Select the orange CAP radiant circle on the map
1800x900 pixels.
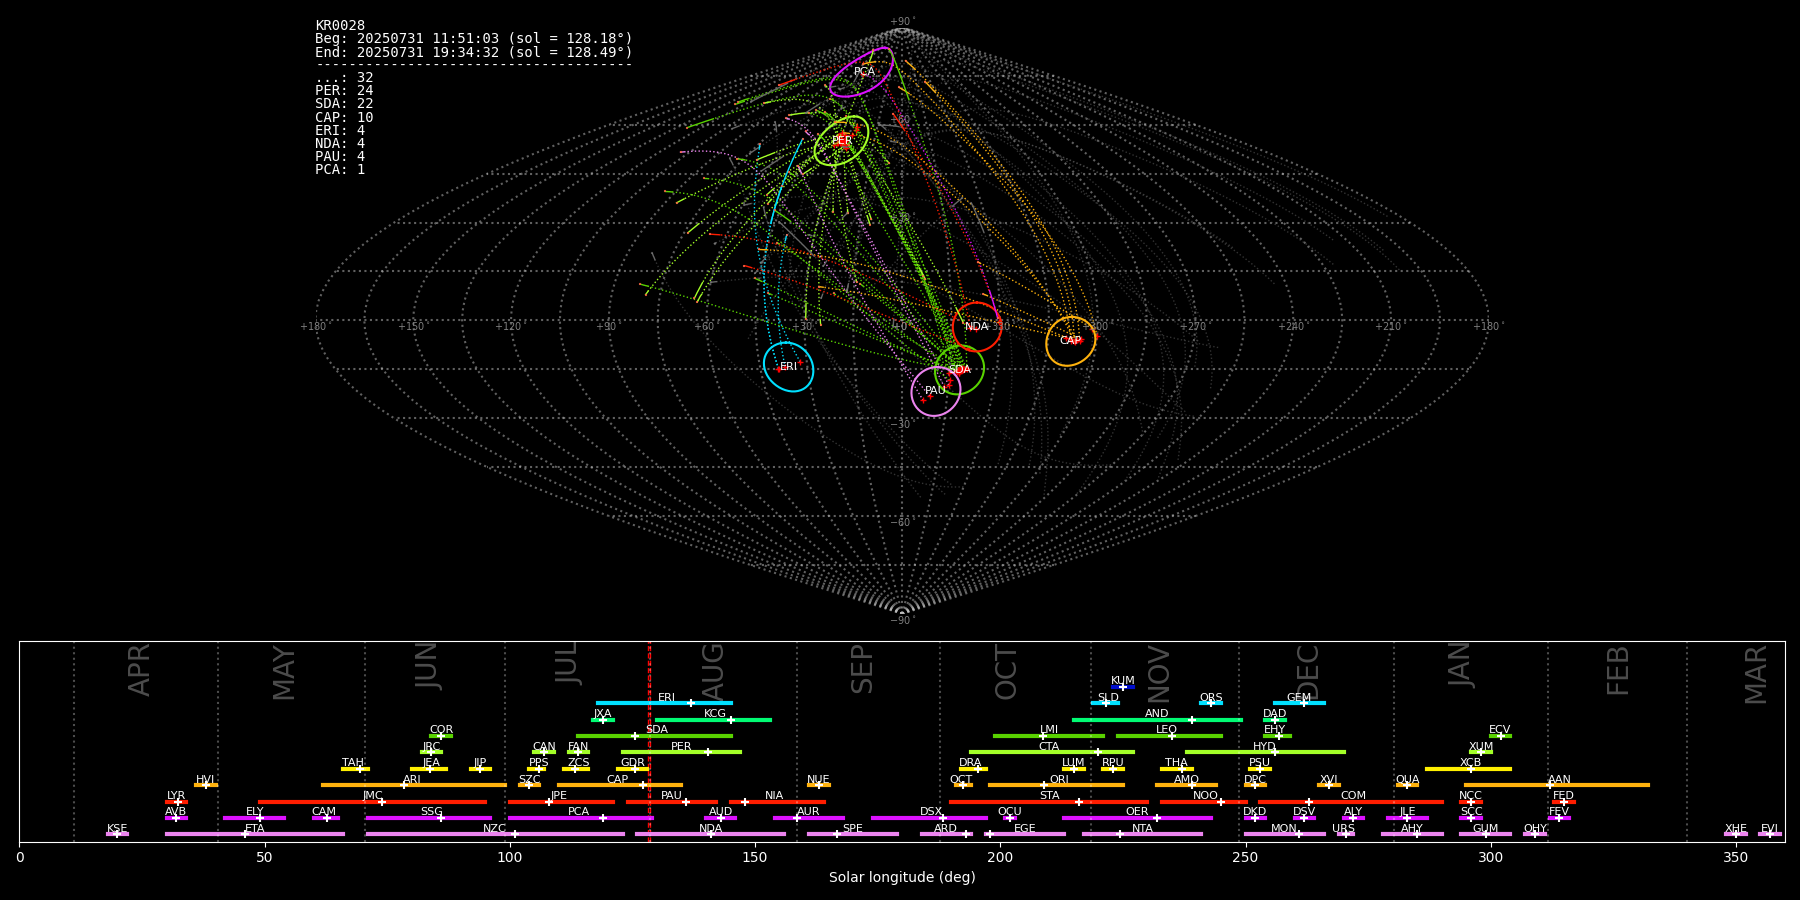[x=1070, y=341]
